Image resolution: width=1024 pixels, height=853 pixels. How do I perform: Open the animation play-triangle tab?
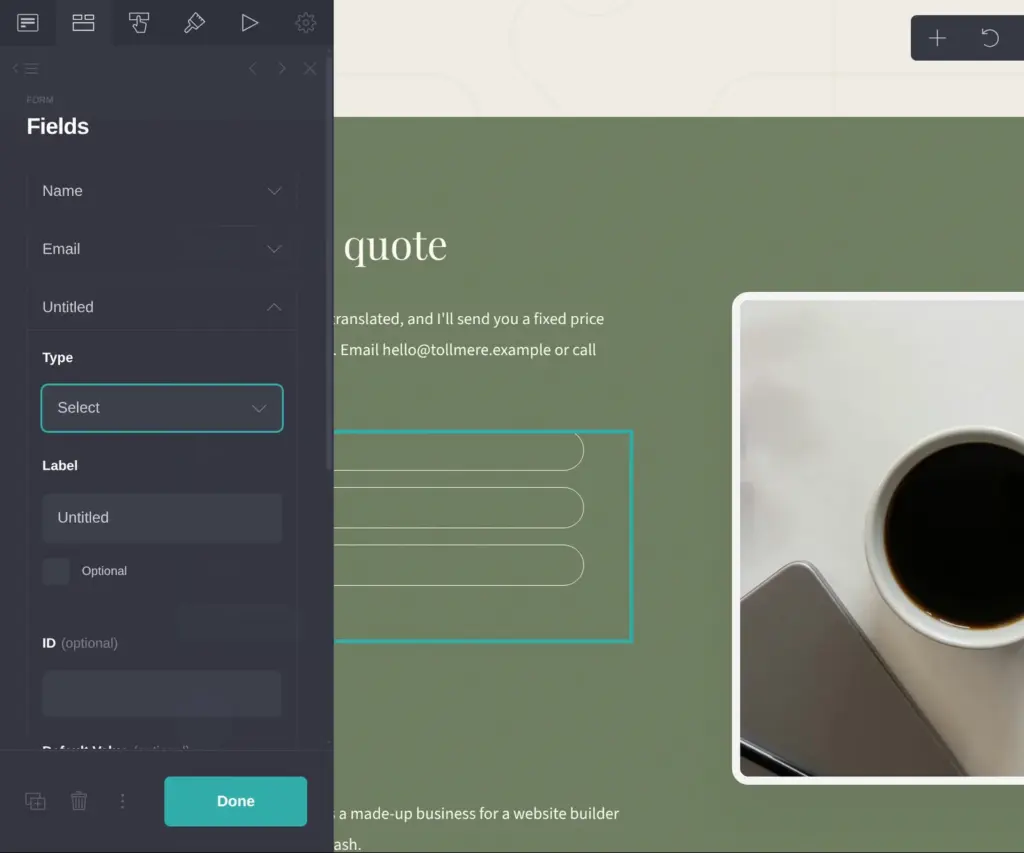249,23
